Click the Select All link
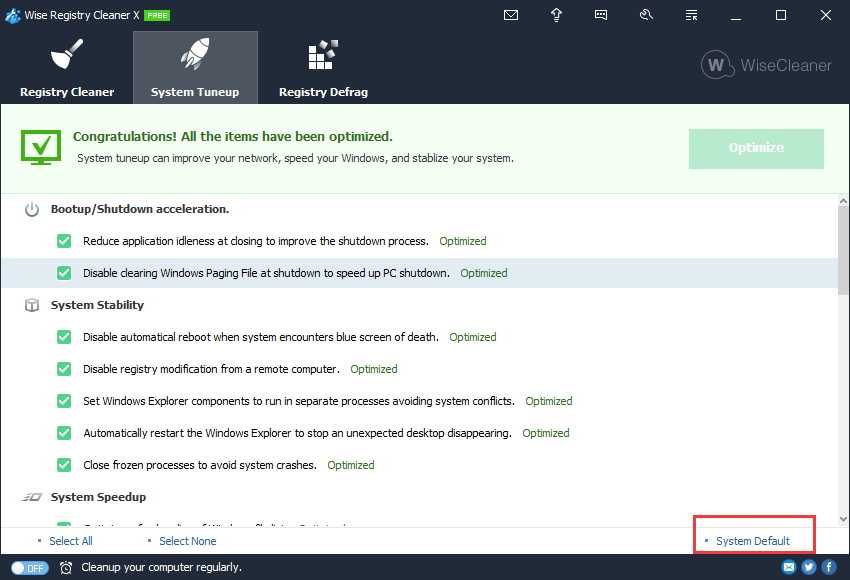The image size is (850, 580). tap(70, 541)
